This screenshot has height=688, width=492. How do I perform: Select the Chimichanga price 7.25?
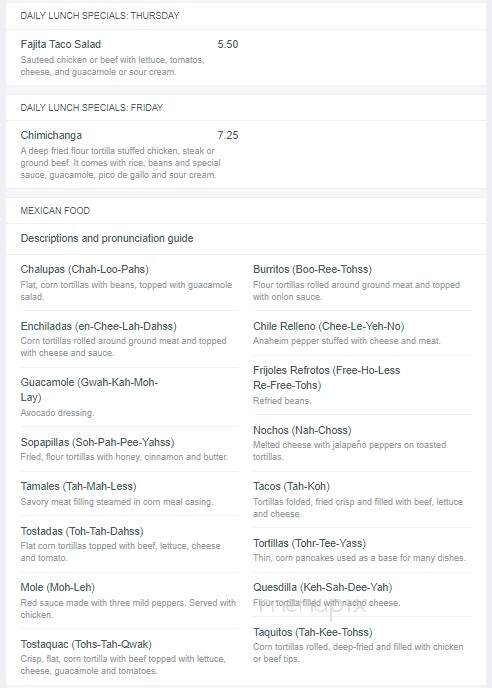tap(228, 135)
